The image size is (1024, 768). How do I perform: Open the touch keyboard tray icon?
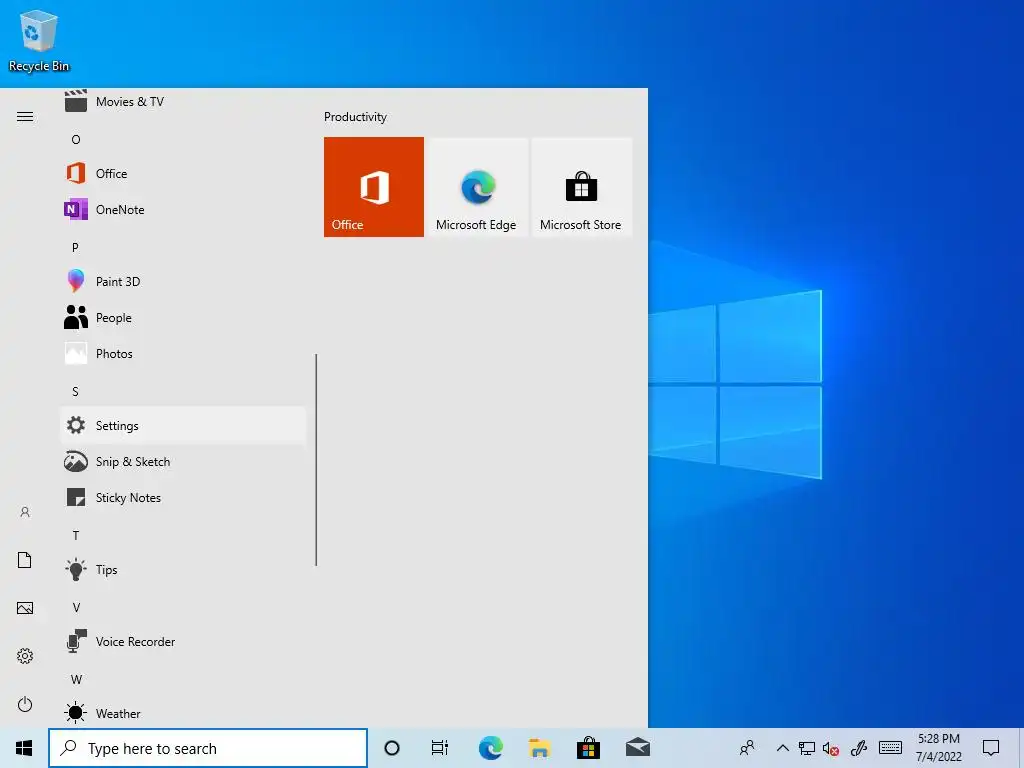(x=891, y=748)
